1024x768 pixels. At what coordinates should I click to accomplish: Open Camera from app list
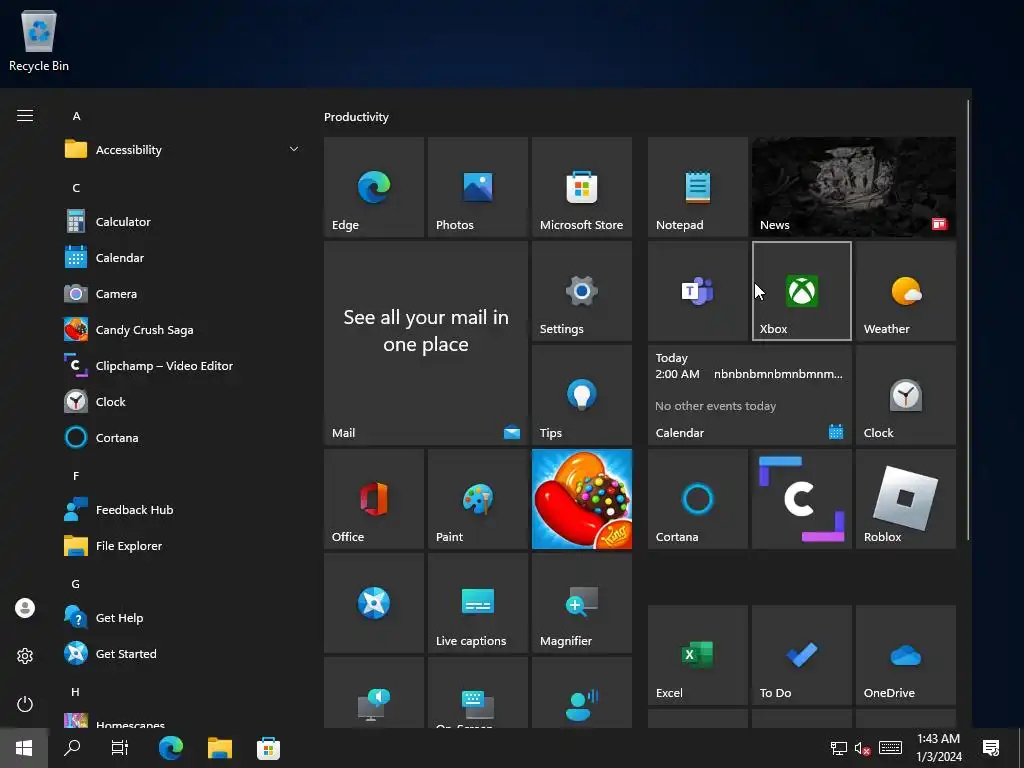(183, 293)
